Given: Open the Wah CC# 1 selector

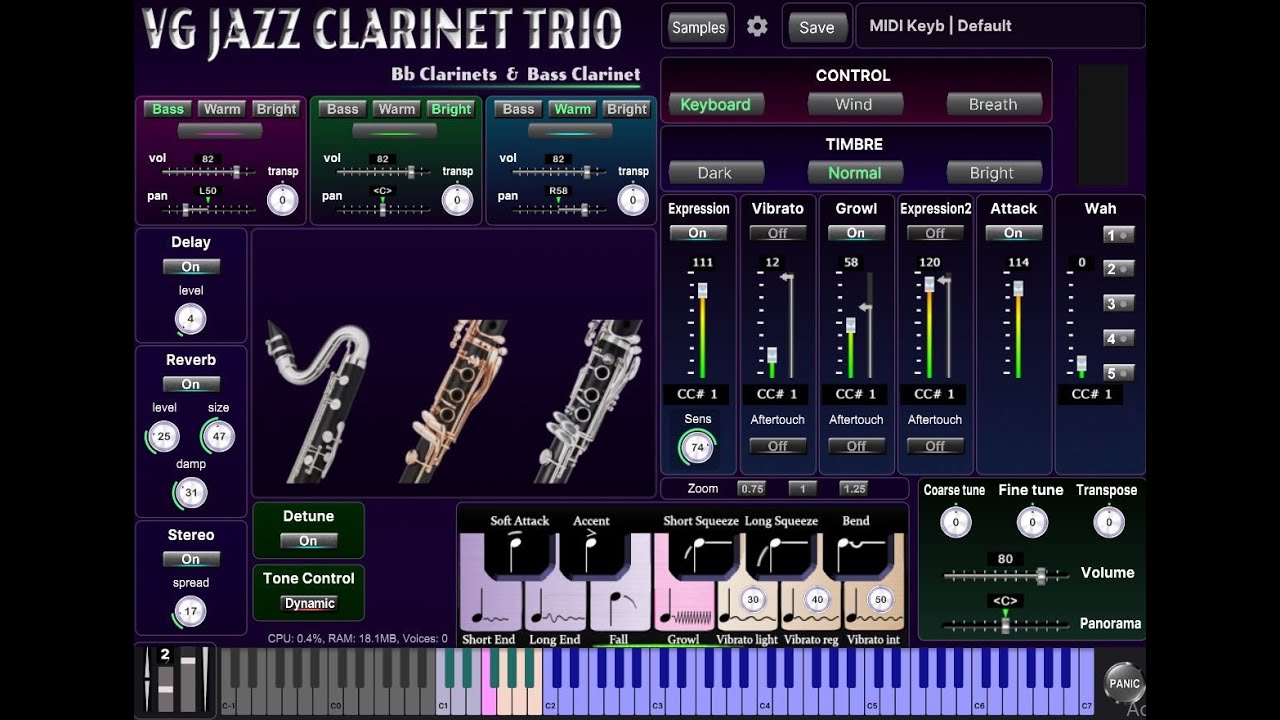Looking at the screenshot, I should pyautogui.click(x=1091, y=394).
